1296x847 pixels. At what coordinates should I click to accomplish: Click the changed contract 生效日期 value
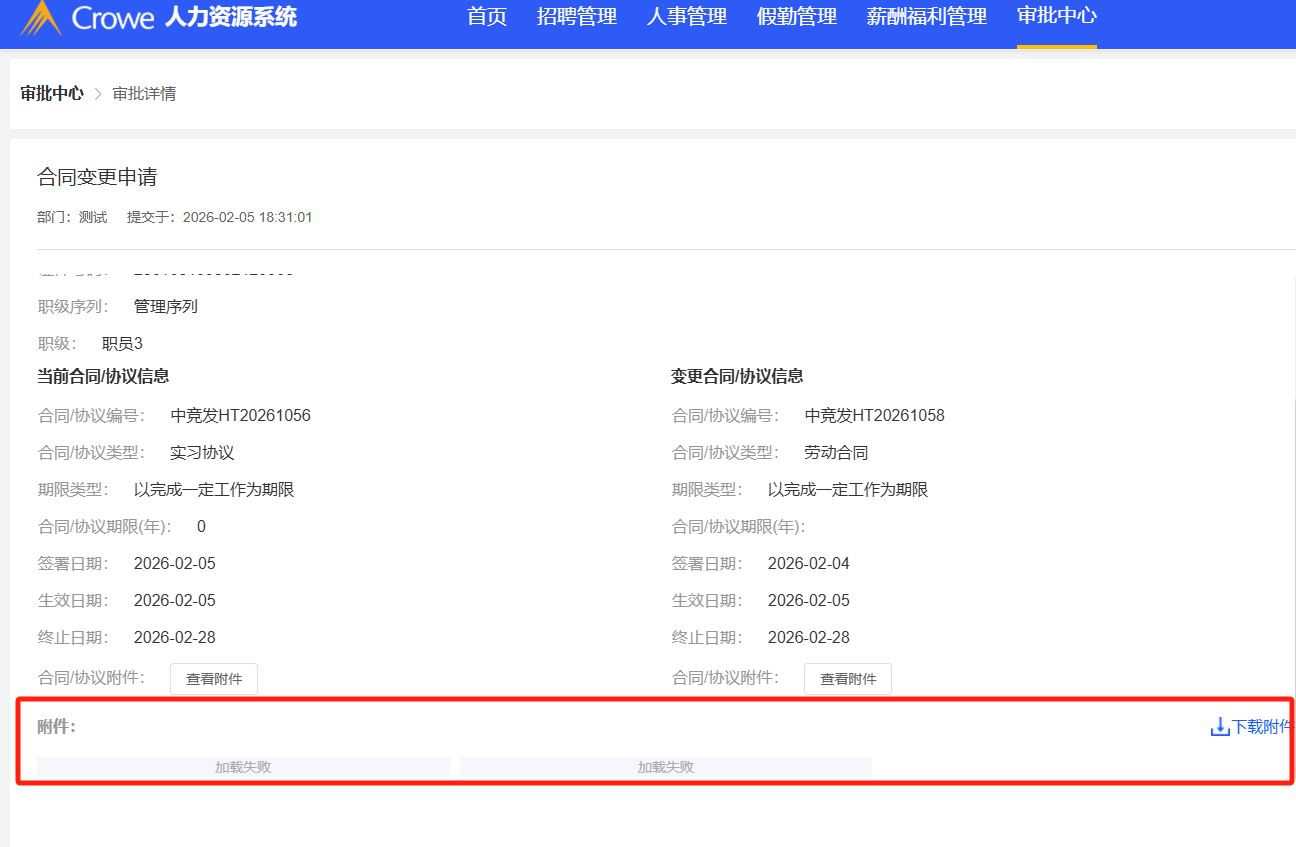809,601
